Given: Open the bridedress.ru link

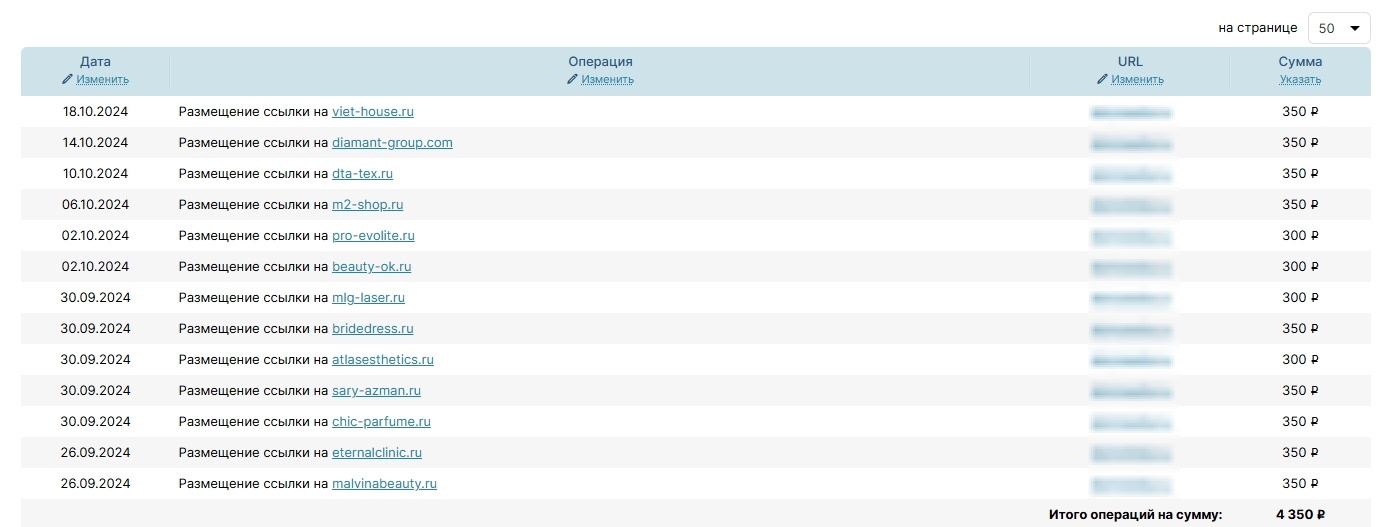Looking at the screenshot, I should 372,329.
